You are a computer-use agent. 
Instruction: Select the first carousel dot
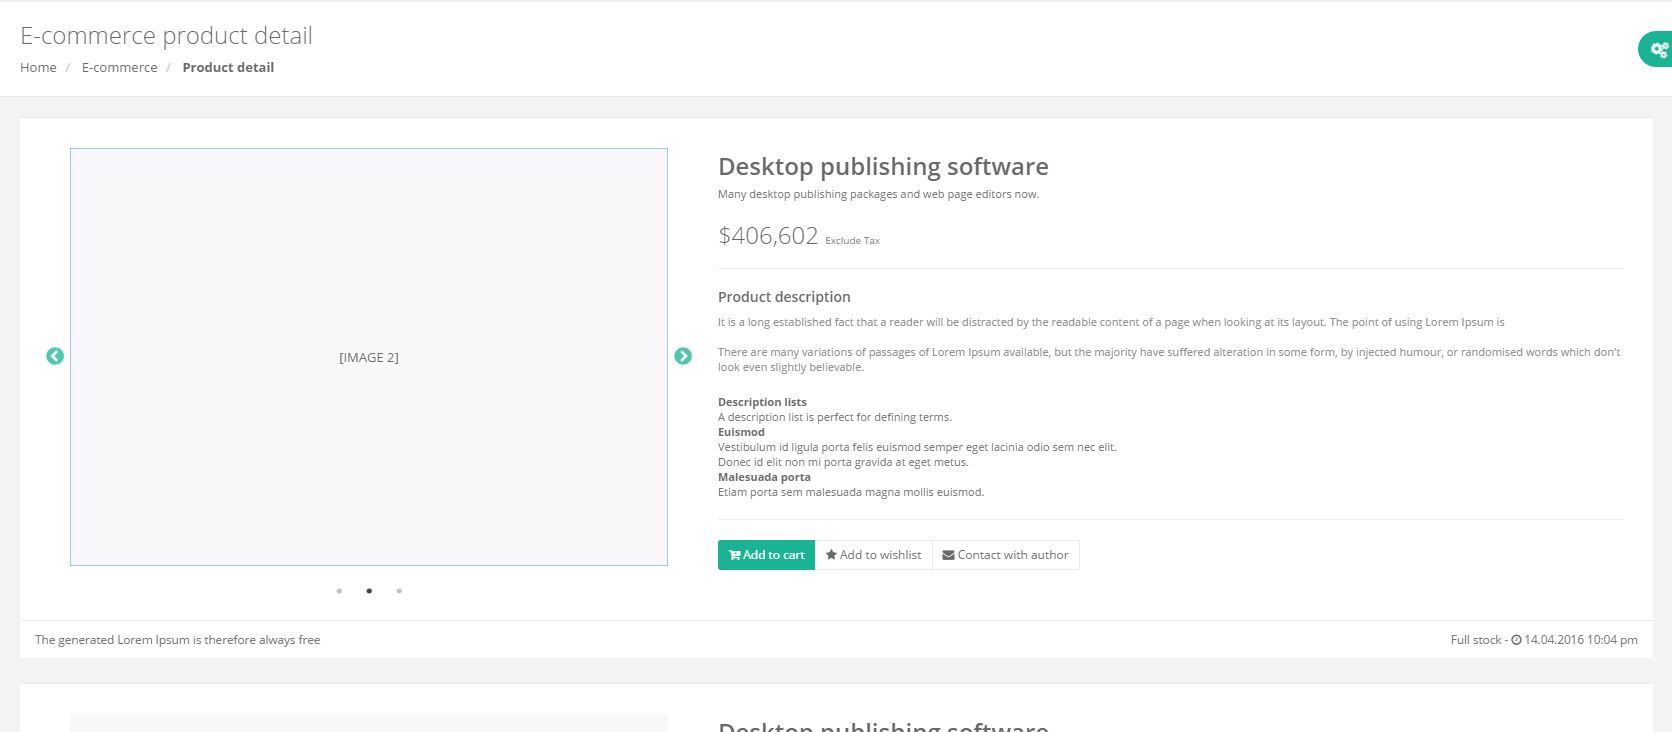(339, 591)
